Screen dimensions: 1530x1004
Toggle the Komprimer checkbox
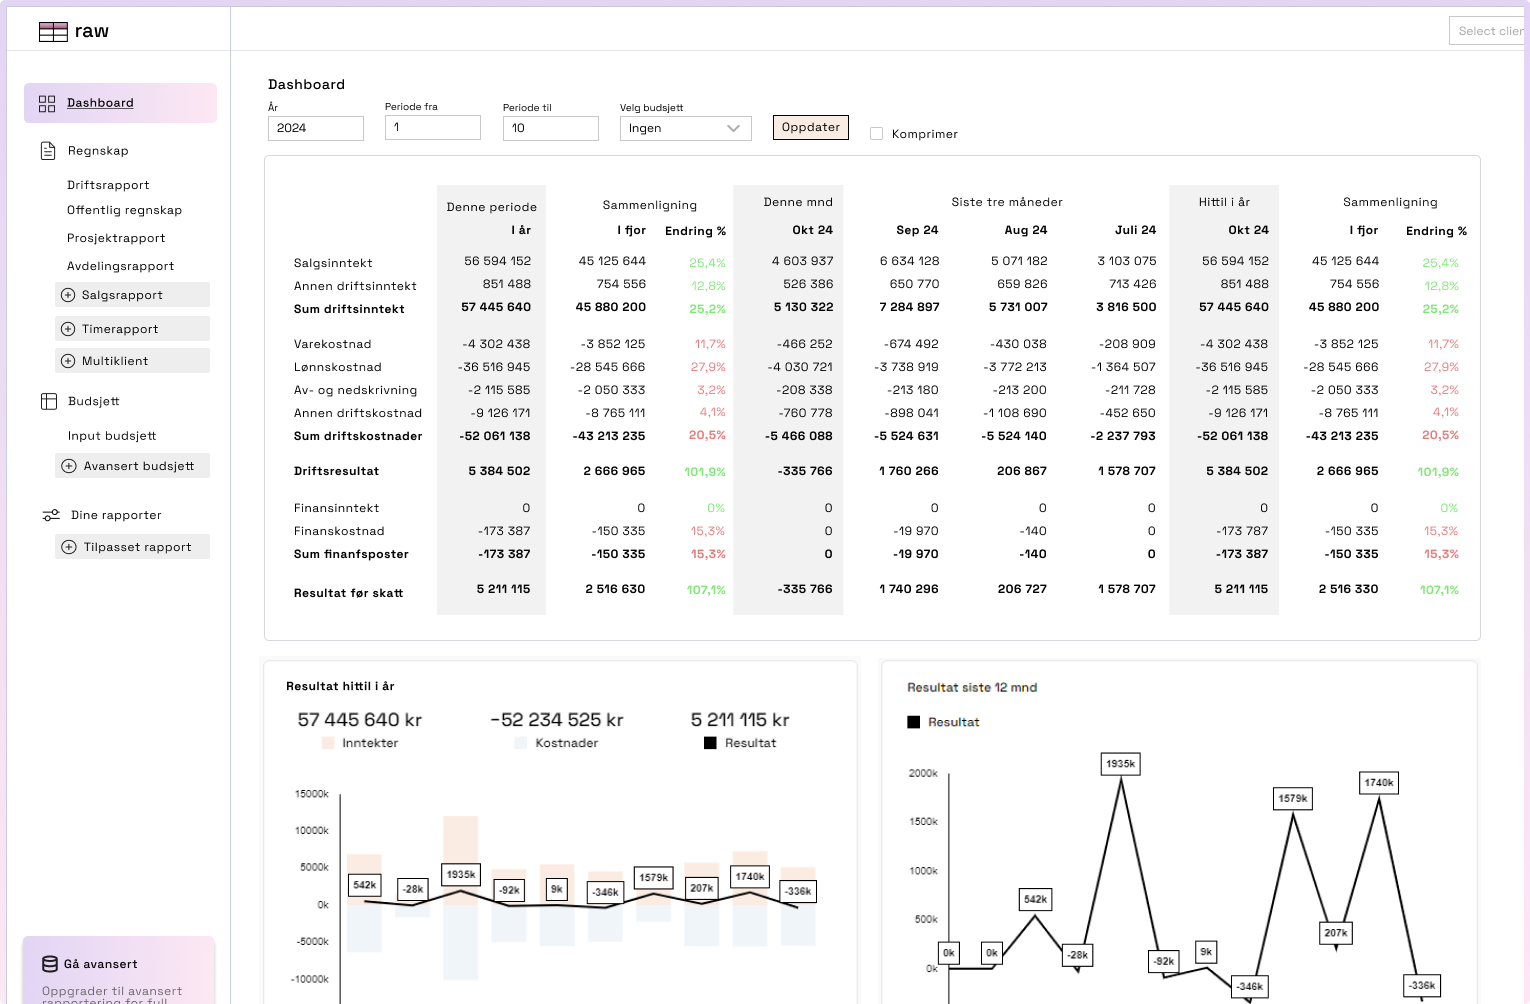(x=877, y=134)
